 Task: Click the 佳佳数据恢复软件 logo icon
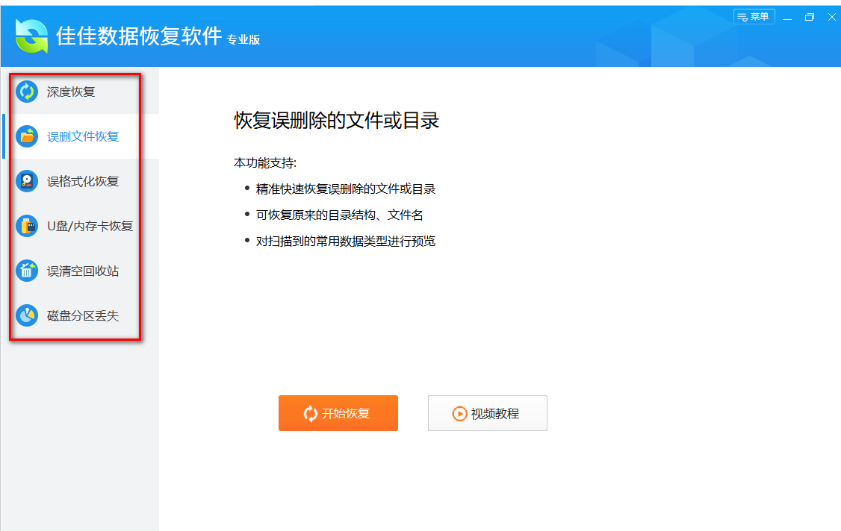pos(32,36)
